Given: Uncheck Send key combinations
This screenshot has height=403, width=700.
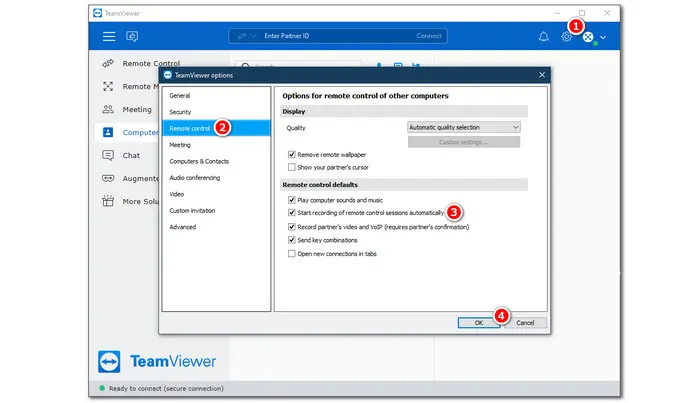Looking at the screenshot, I should click(x=292, y=240).
